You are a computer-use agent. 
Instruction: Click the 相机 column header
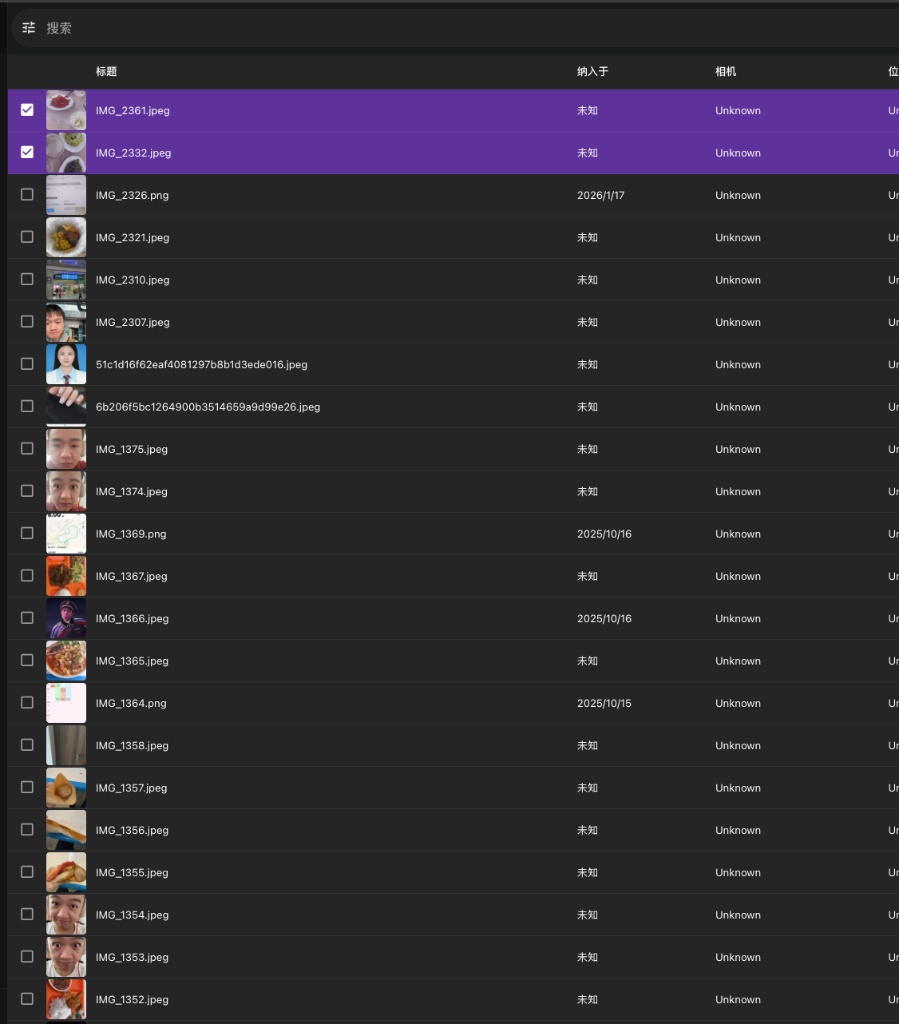point(726,72)
